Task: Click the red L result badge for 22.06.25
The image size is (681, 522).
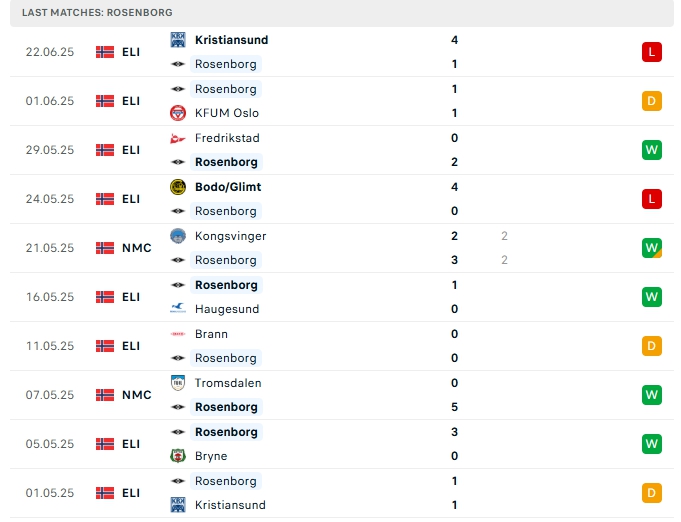Action: tap(652, 52)
